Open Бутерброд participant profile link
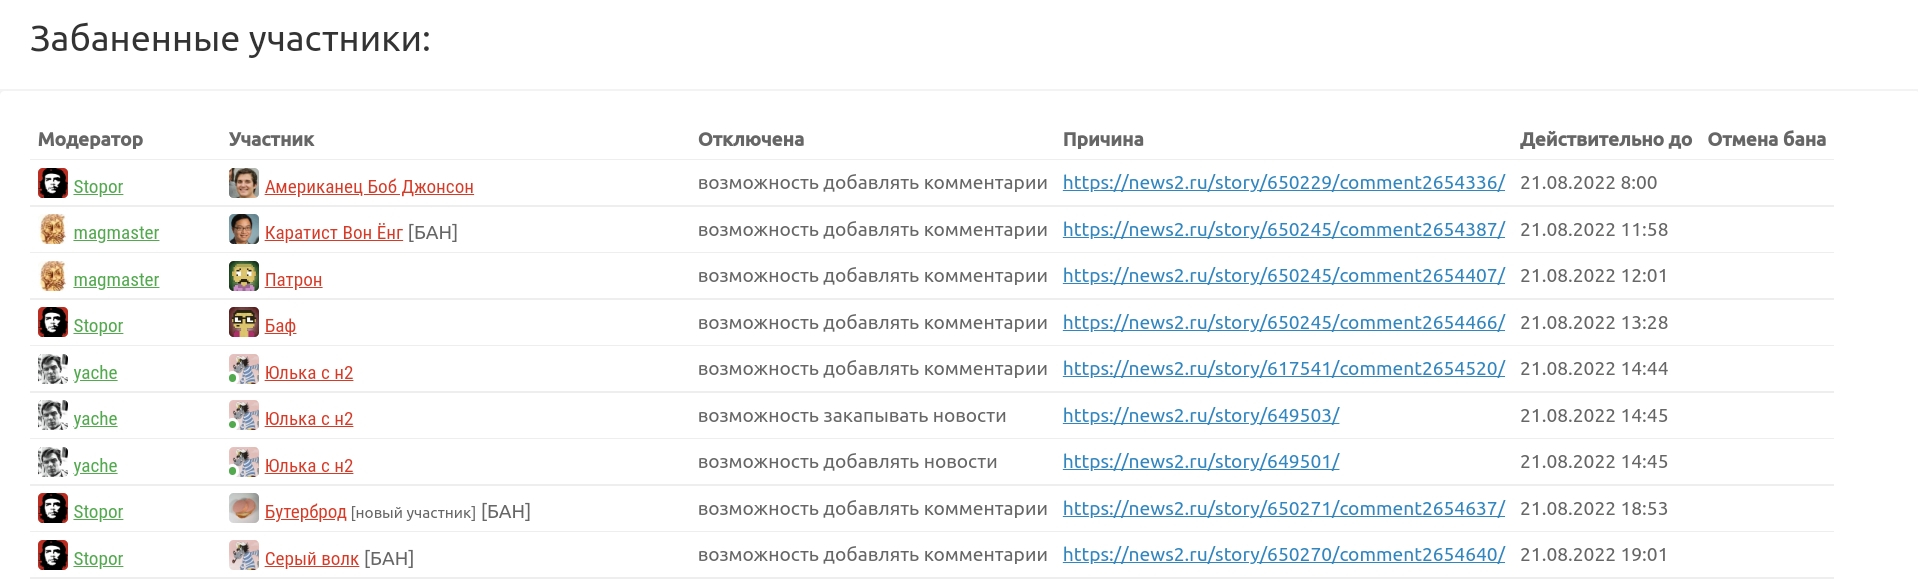 [x=306, y=512]
